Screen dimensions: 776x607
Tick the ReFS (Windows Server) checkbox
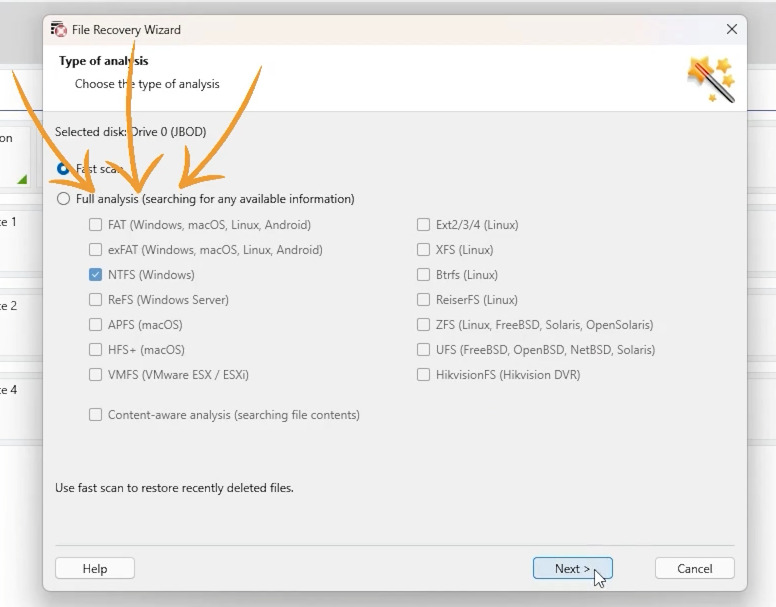pos(95,299)
